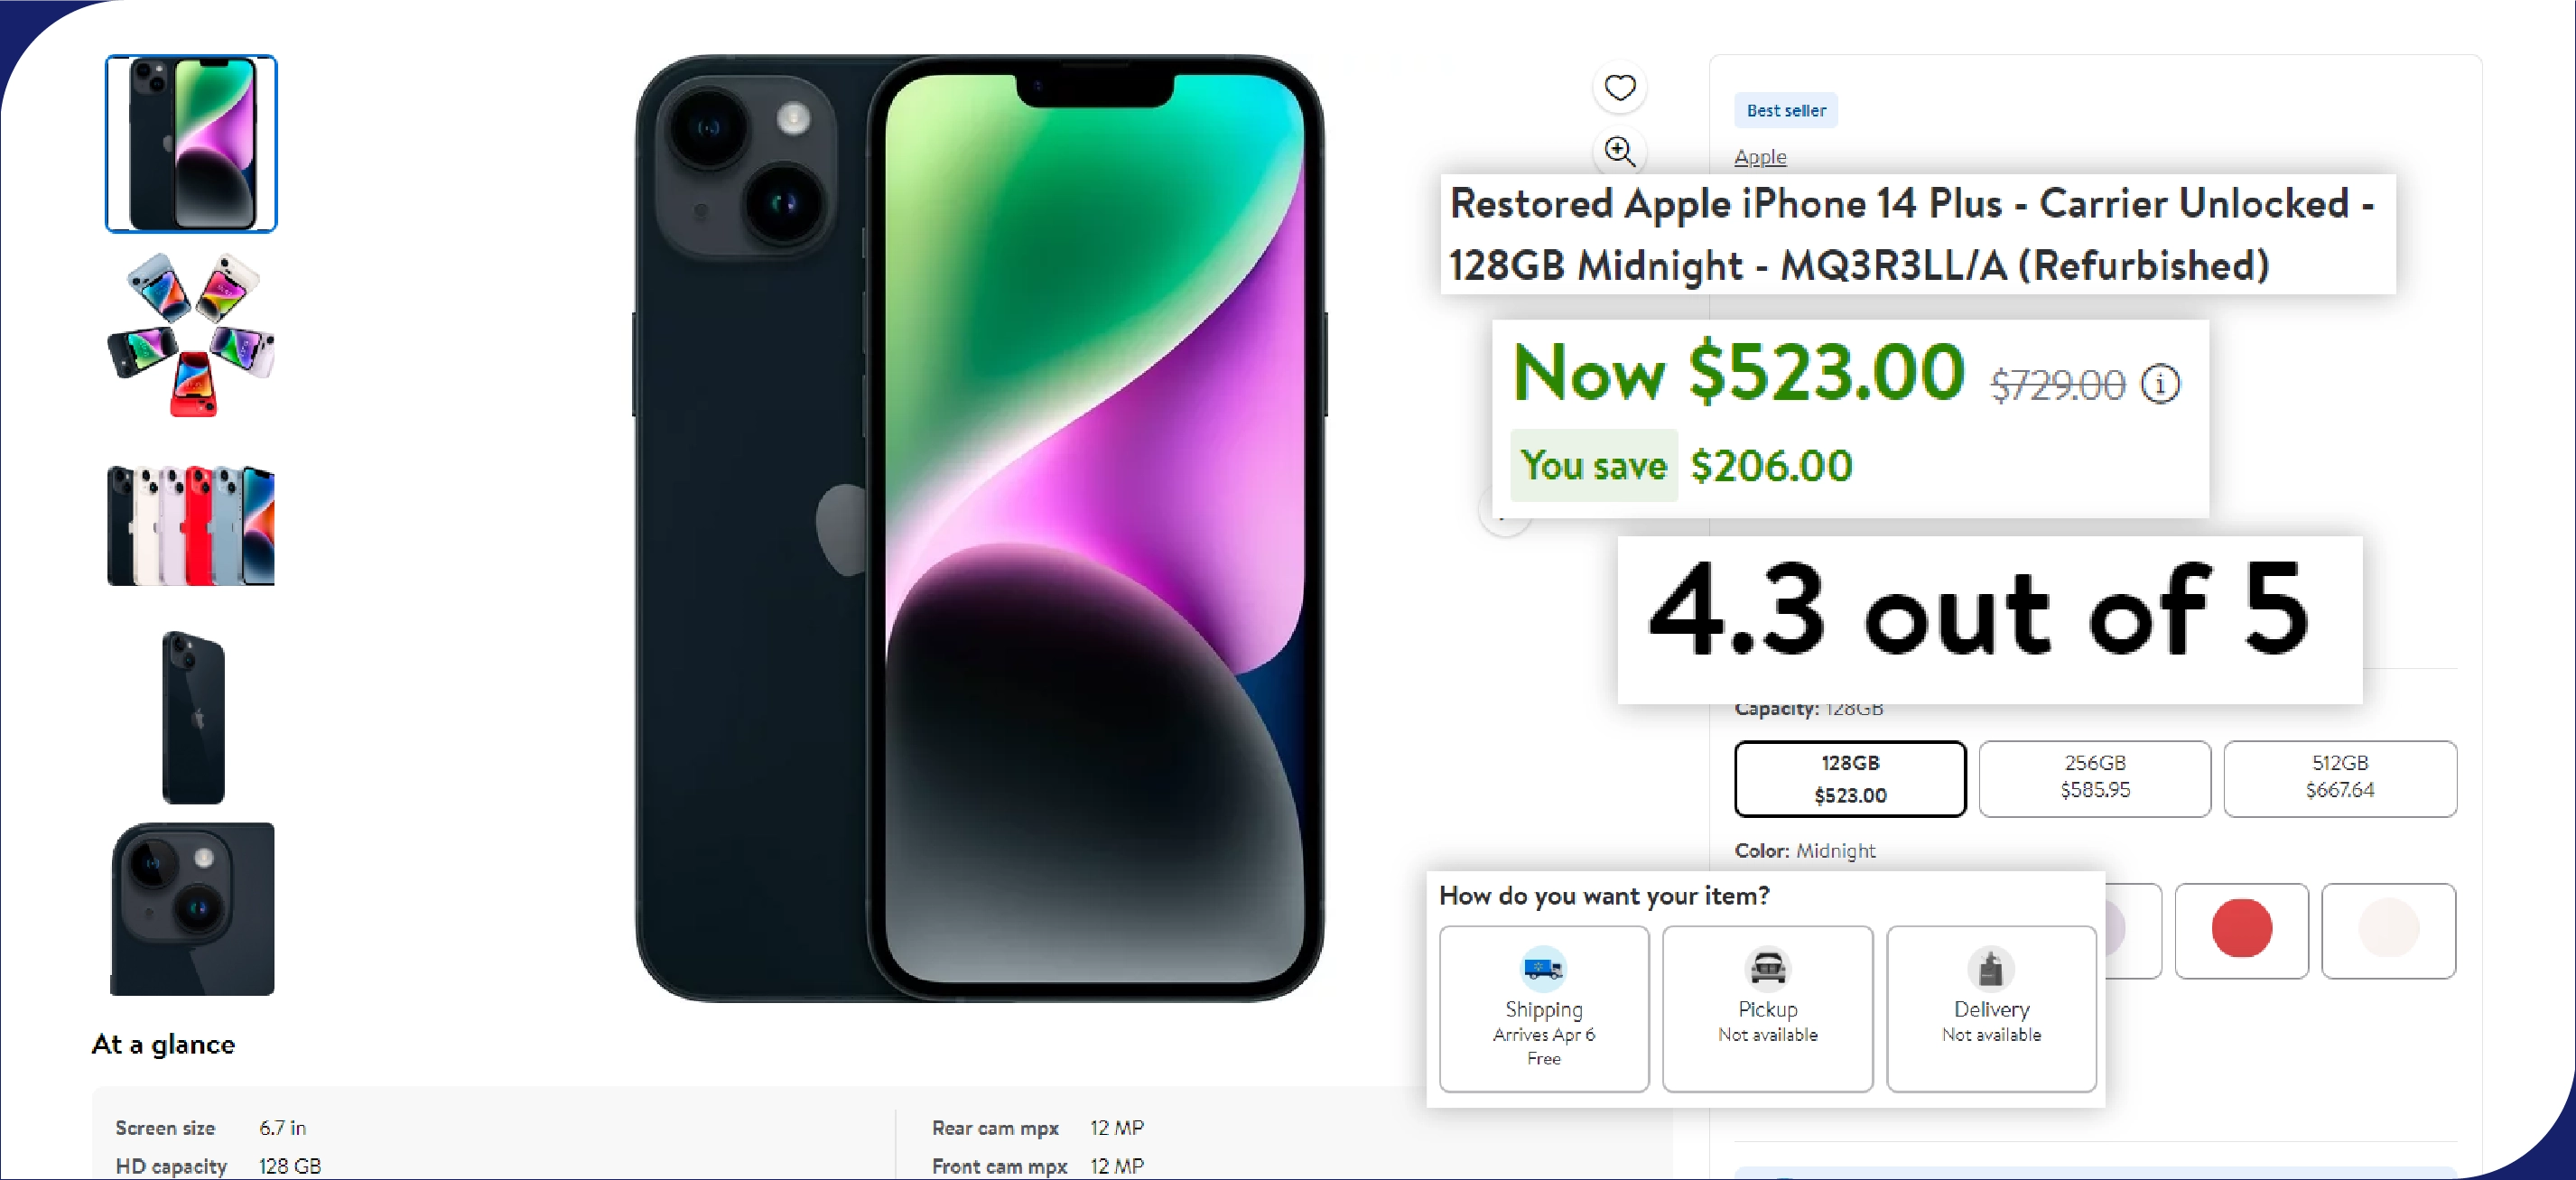
Task: Click the price info circle icon
Action: 2160,384
